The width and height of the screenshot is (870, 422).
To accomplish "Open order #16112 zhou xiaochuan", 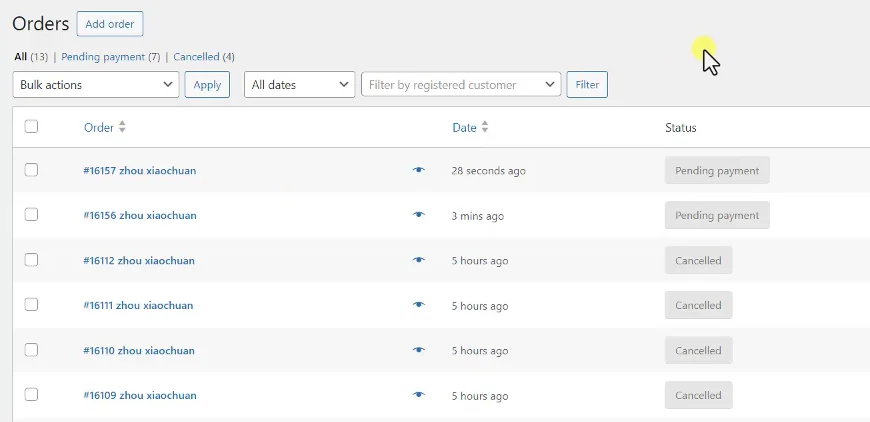I will pos(139,261).
